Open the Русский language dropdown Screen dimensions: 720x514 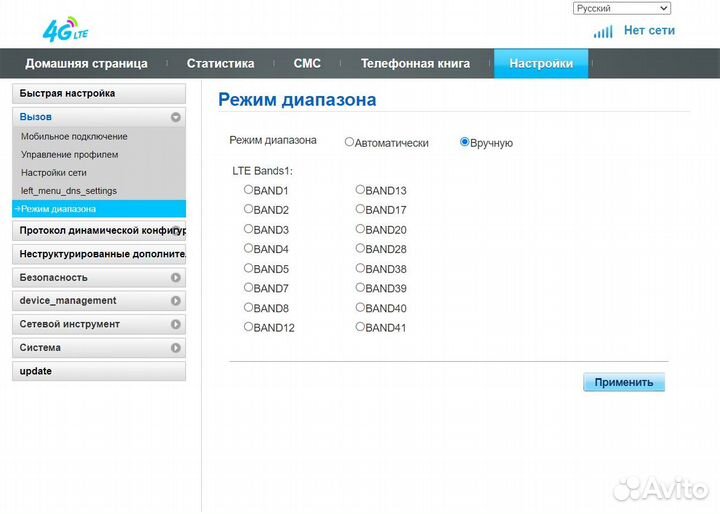pyautogui.click(x=621, y=8)
